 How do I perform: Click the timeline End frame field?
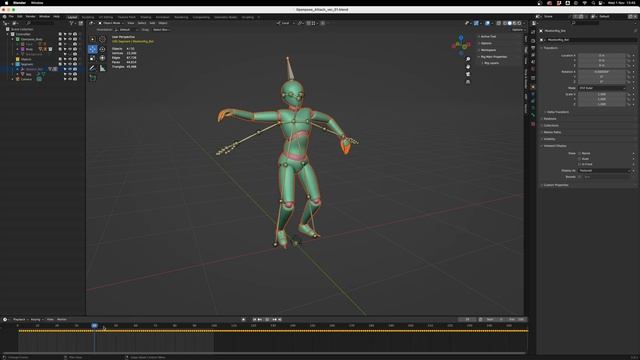518,320
